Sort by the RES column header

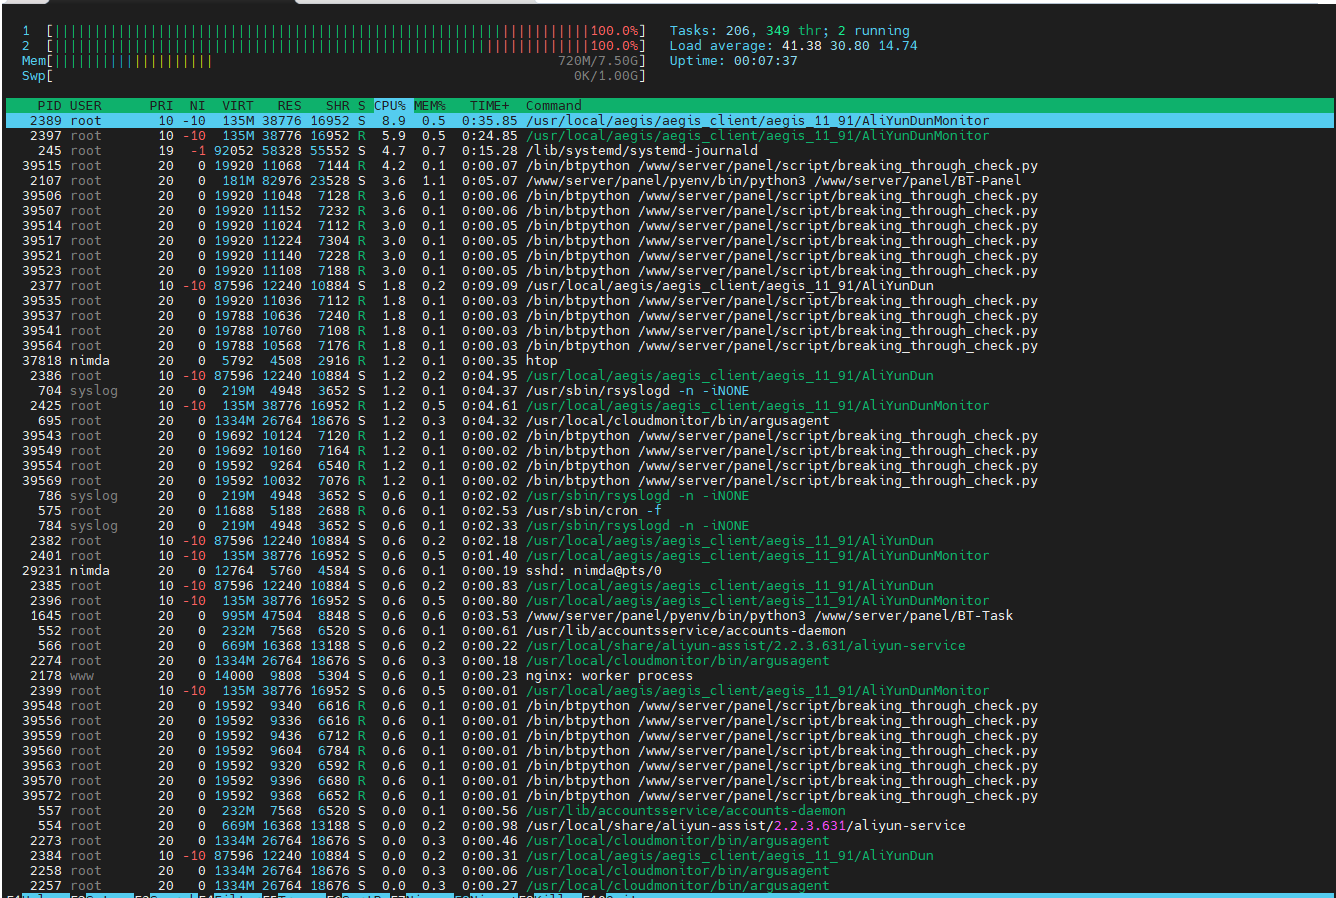point(289,105)
